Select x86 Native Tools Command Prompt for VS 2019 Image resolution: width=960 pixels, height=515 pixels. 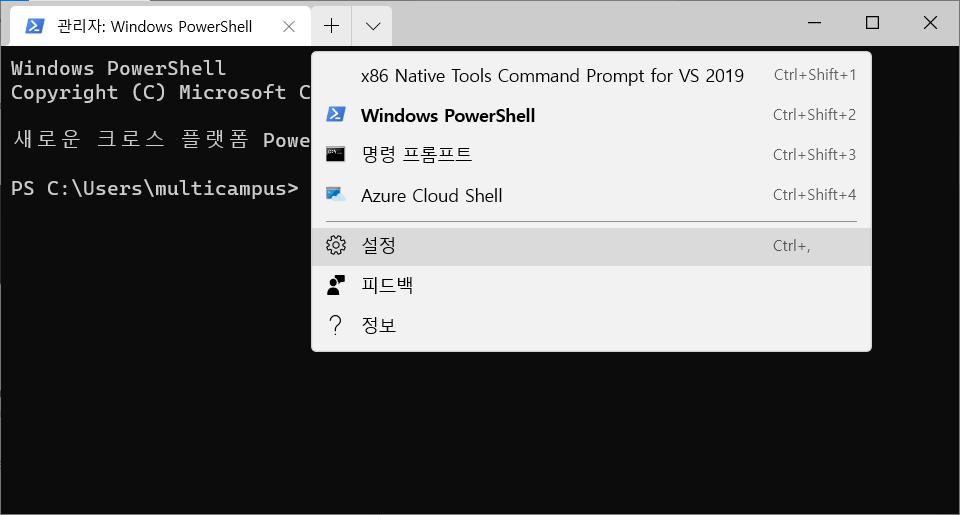(x=591, y=75)
